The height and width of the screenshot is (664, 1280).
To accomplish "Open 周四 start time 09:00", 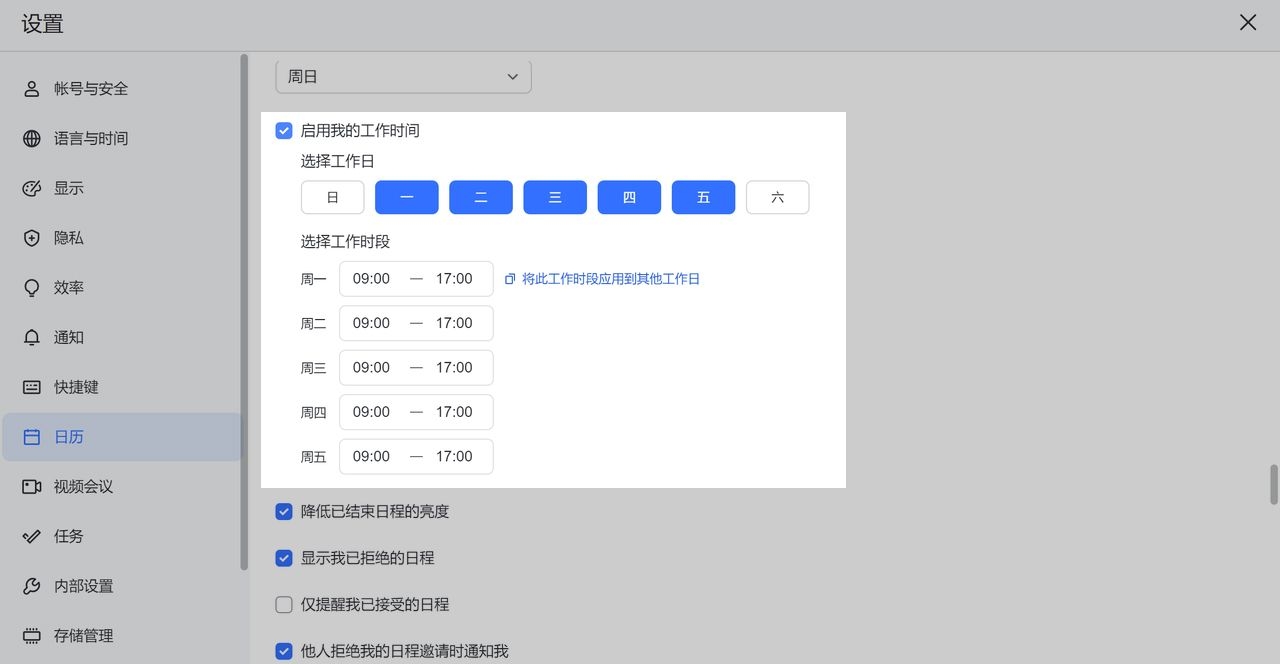I will pyautogui.click(x=372, y=412).
